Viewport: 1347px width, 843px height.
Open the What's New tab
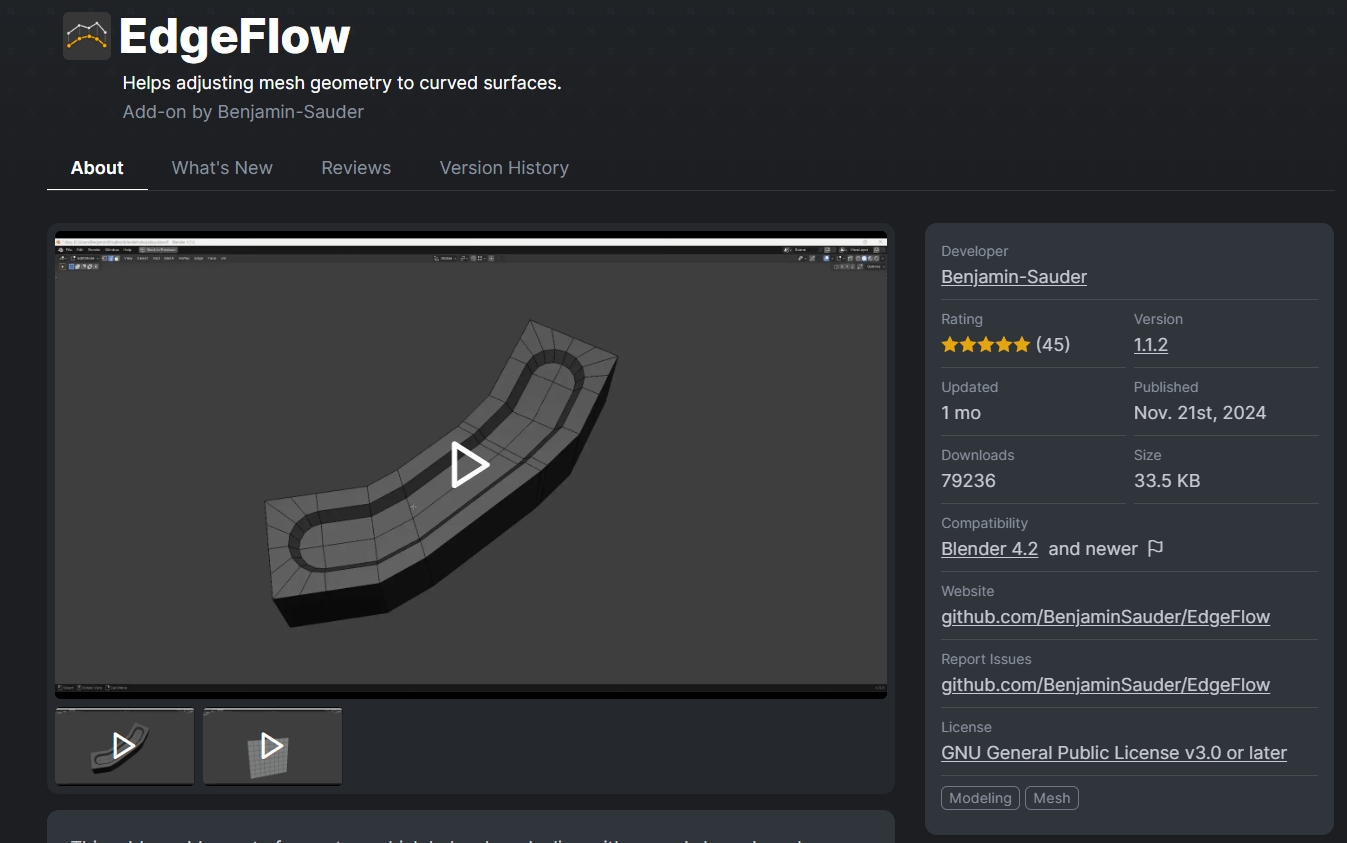(x=222, y=168)
